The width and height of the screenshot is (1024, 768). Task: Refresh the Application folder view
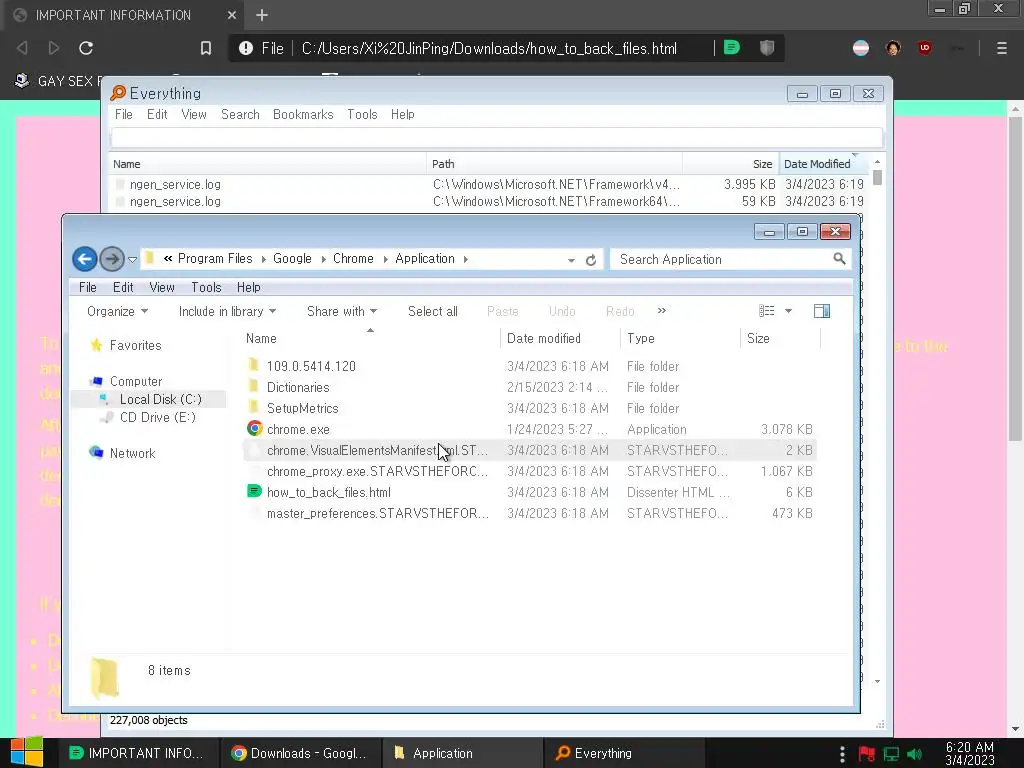click(x=591, y=260)
